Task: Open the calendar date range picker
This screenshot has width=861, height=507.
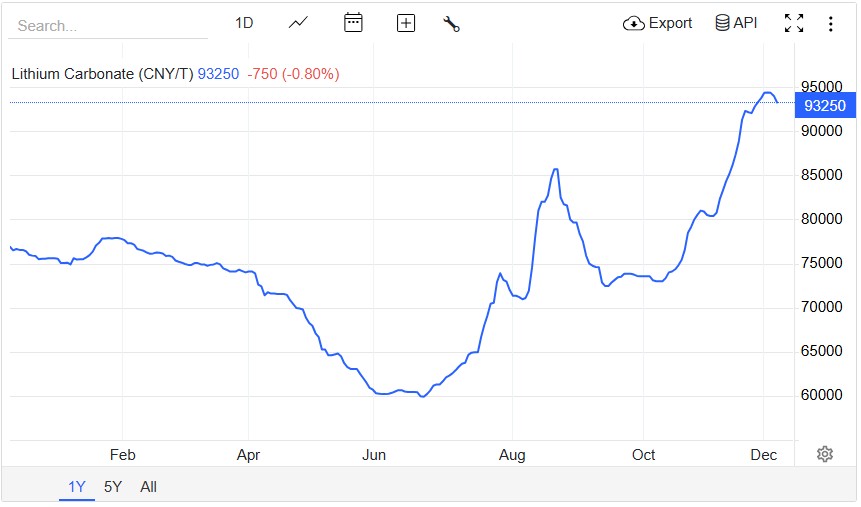Action: [353, 23]
